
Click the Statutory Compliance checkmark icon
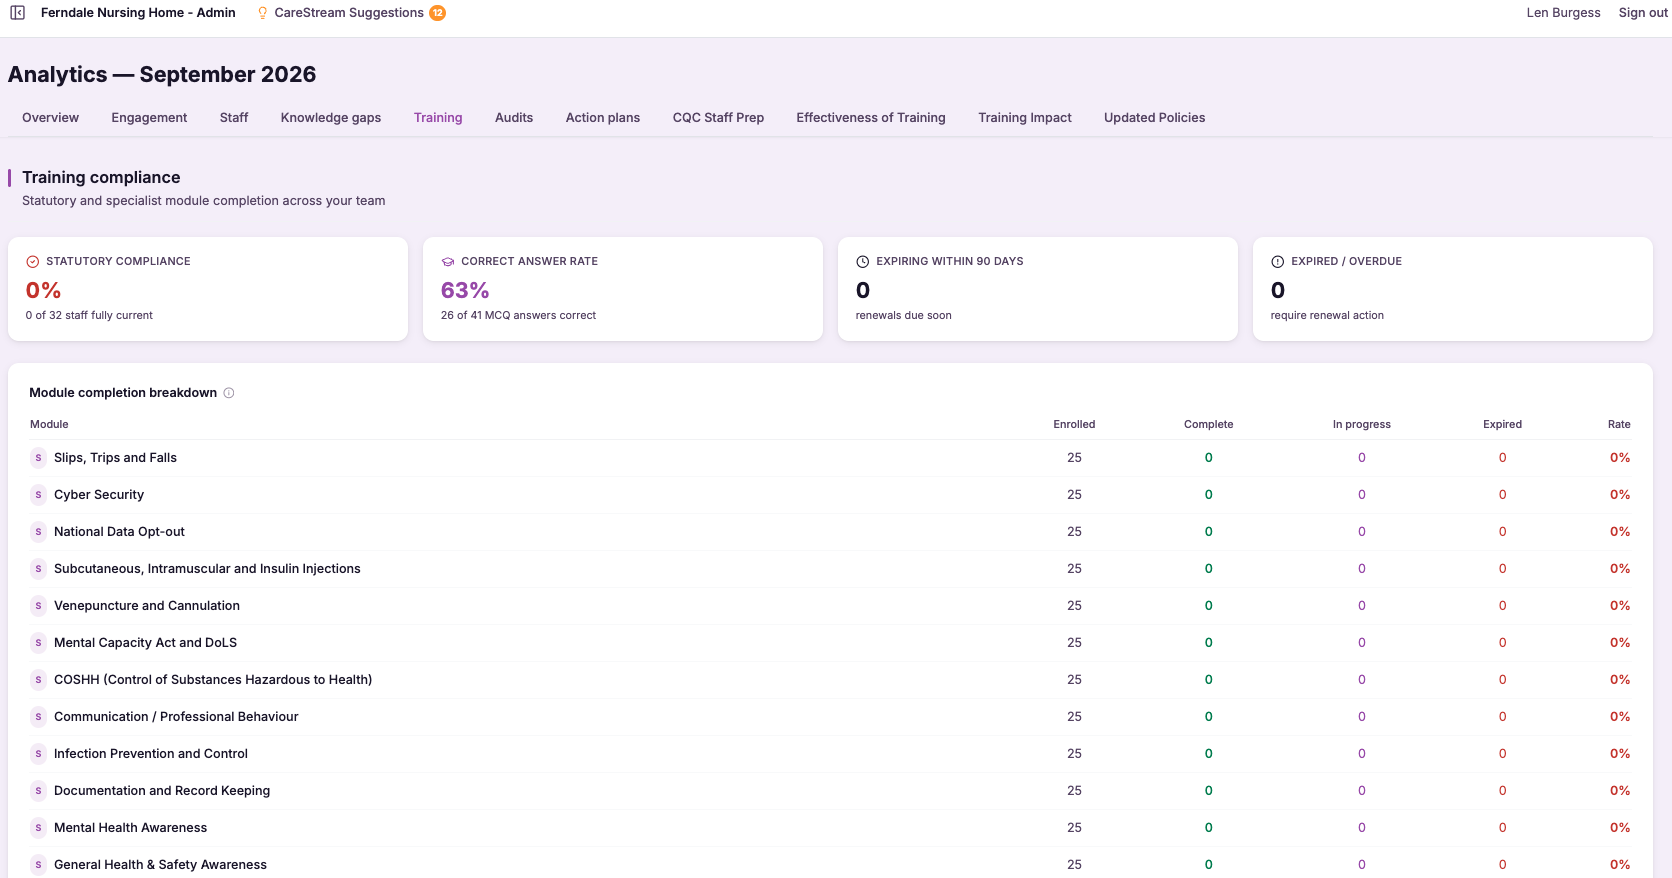[33, 261]
